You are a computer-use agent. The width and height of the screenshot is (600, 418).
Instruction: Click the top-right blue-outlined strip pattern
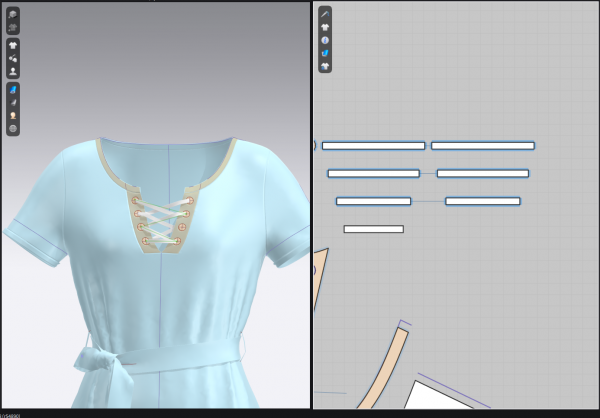[x=482, y=145]
